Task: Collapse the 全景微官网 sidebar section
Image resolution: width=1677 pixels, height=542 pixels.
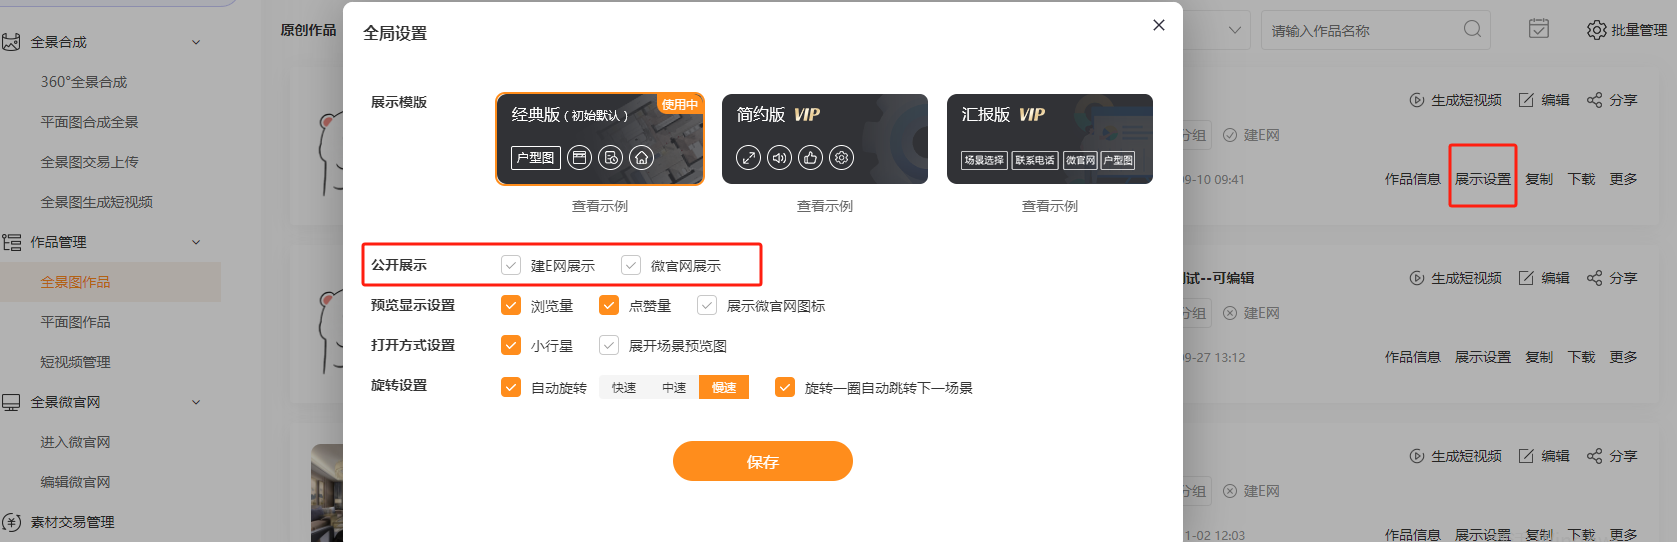Action: click(196, 402)
